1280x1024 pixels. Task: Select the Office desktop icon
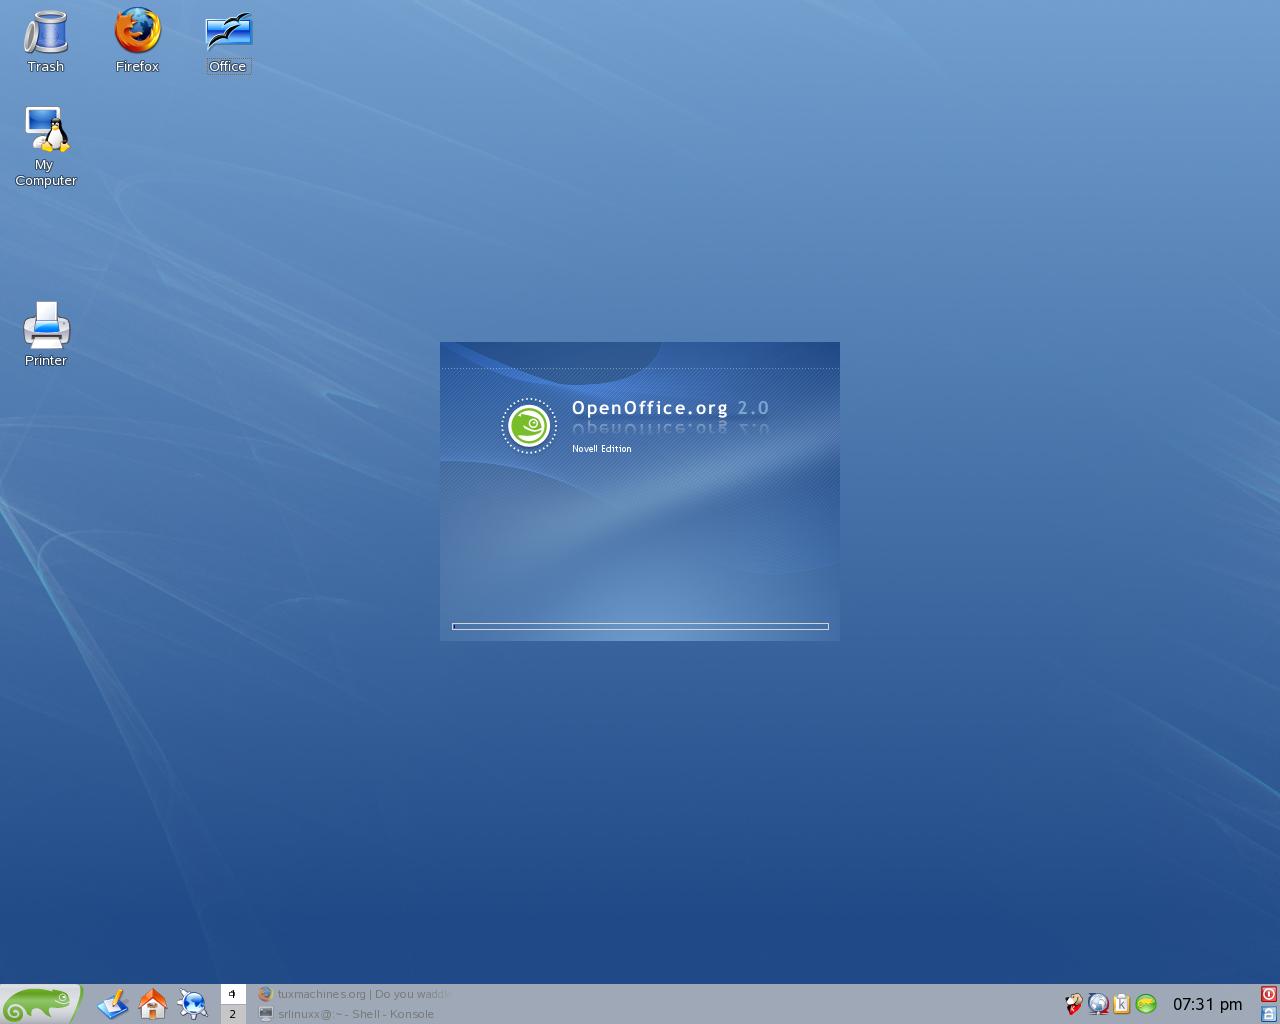[228, 40]
